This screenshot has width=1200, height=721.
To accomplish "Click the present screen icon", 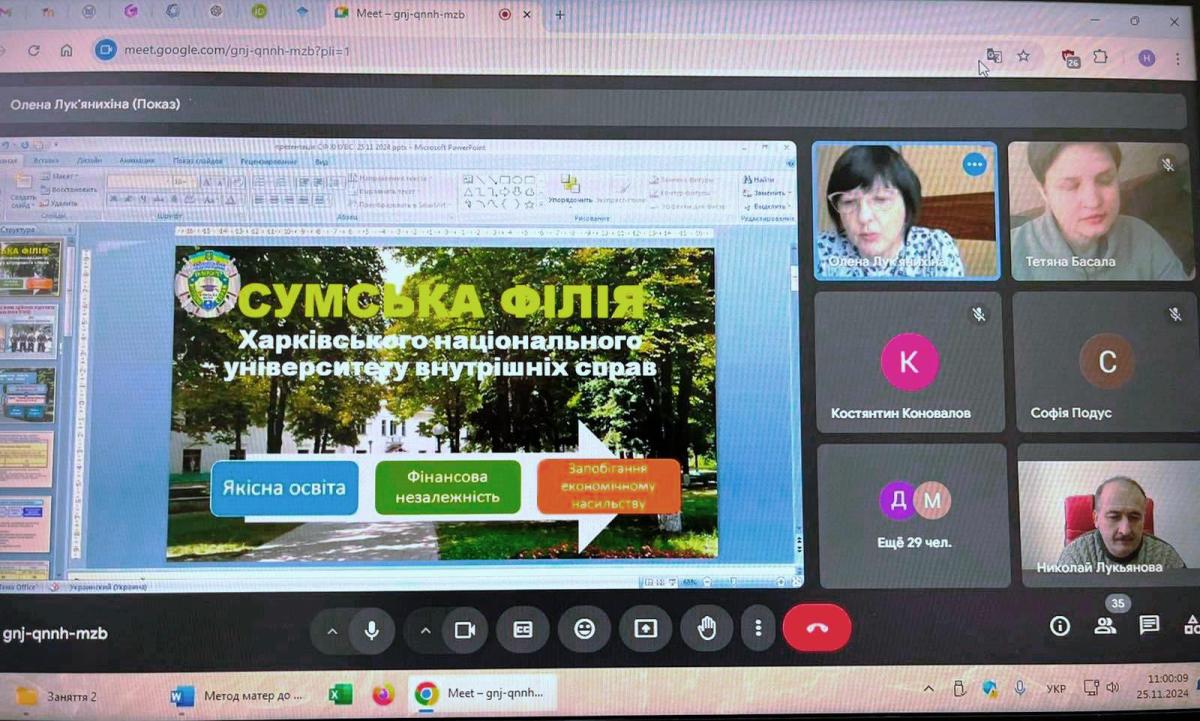I will 645,629.
